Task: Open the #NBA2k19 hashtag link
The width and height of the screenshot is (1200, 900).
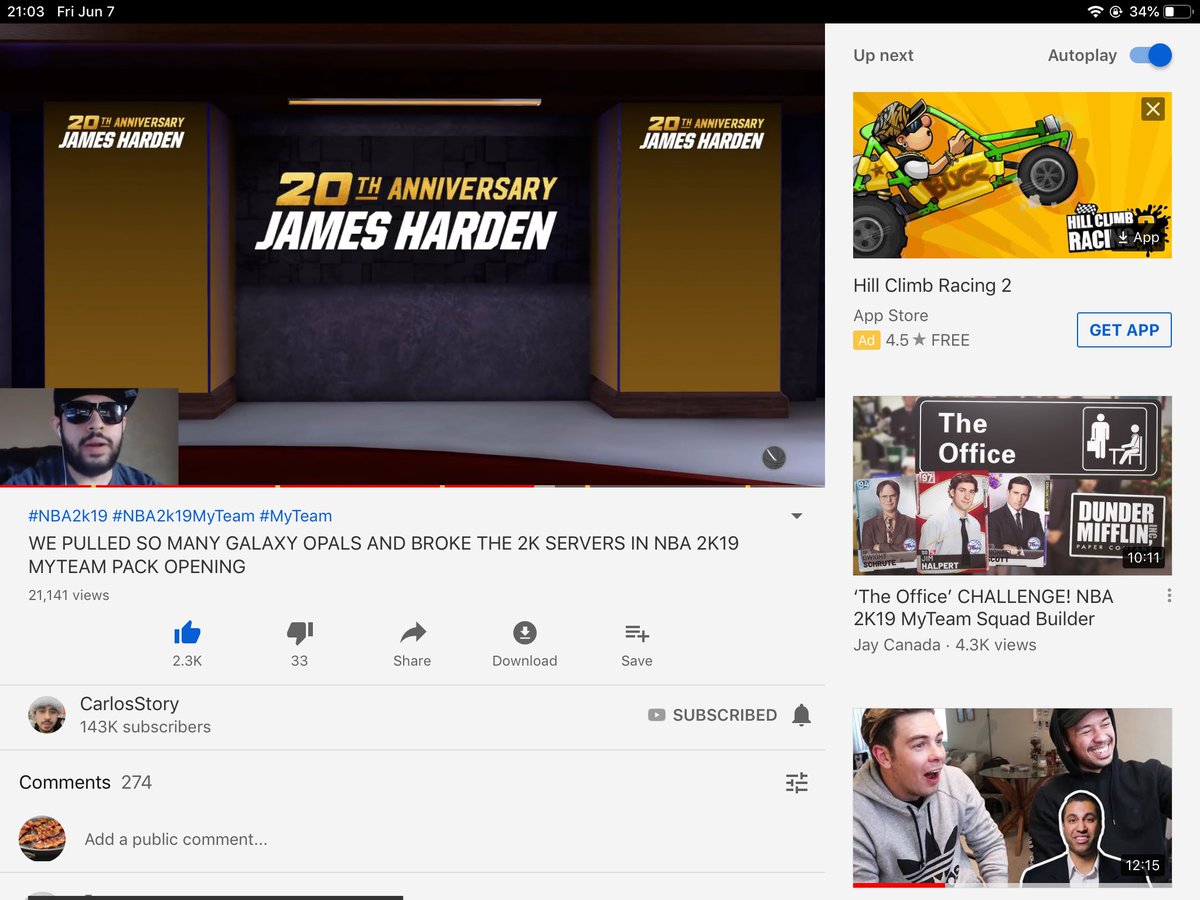Action: tap(68, 516)
